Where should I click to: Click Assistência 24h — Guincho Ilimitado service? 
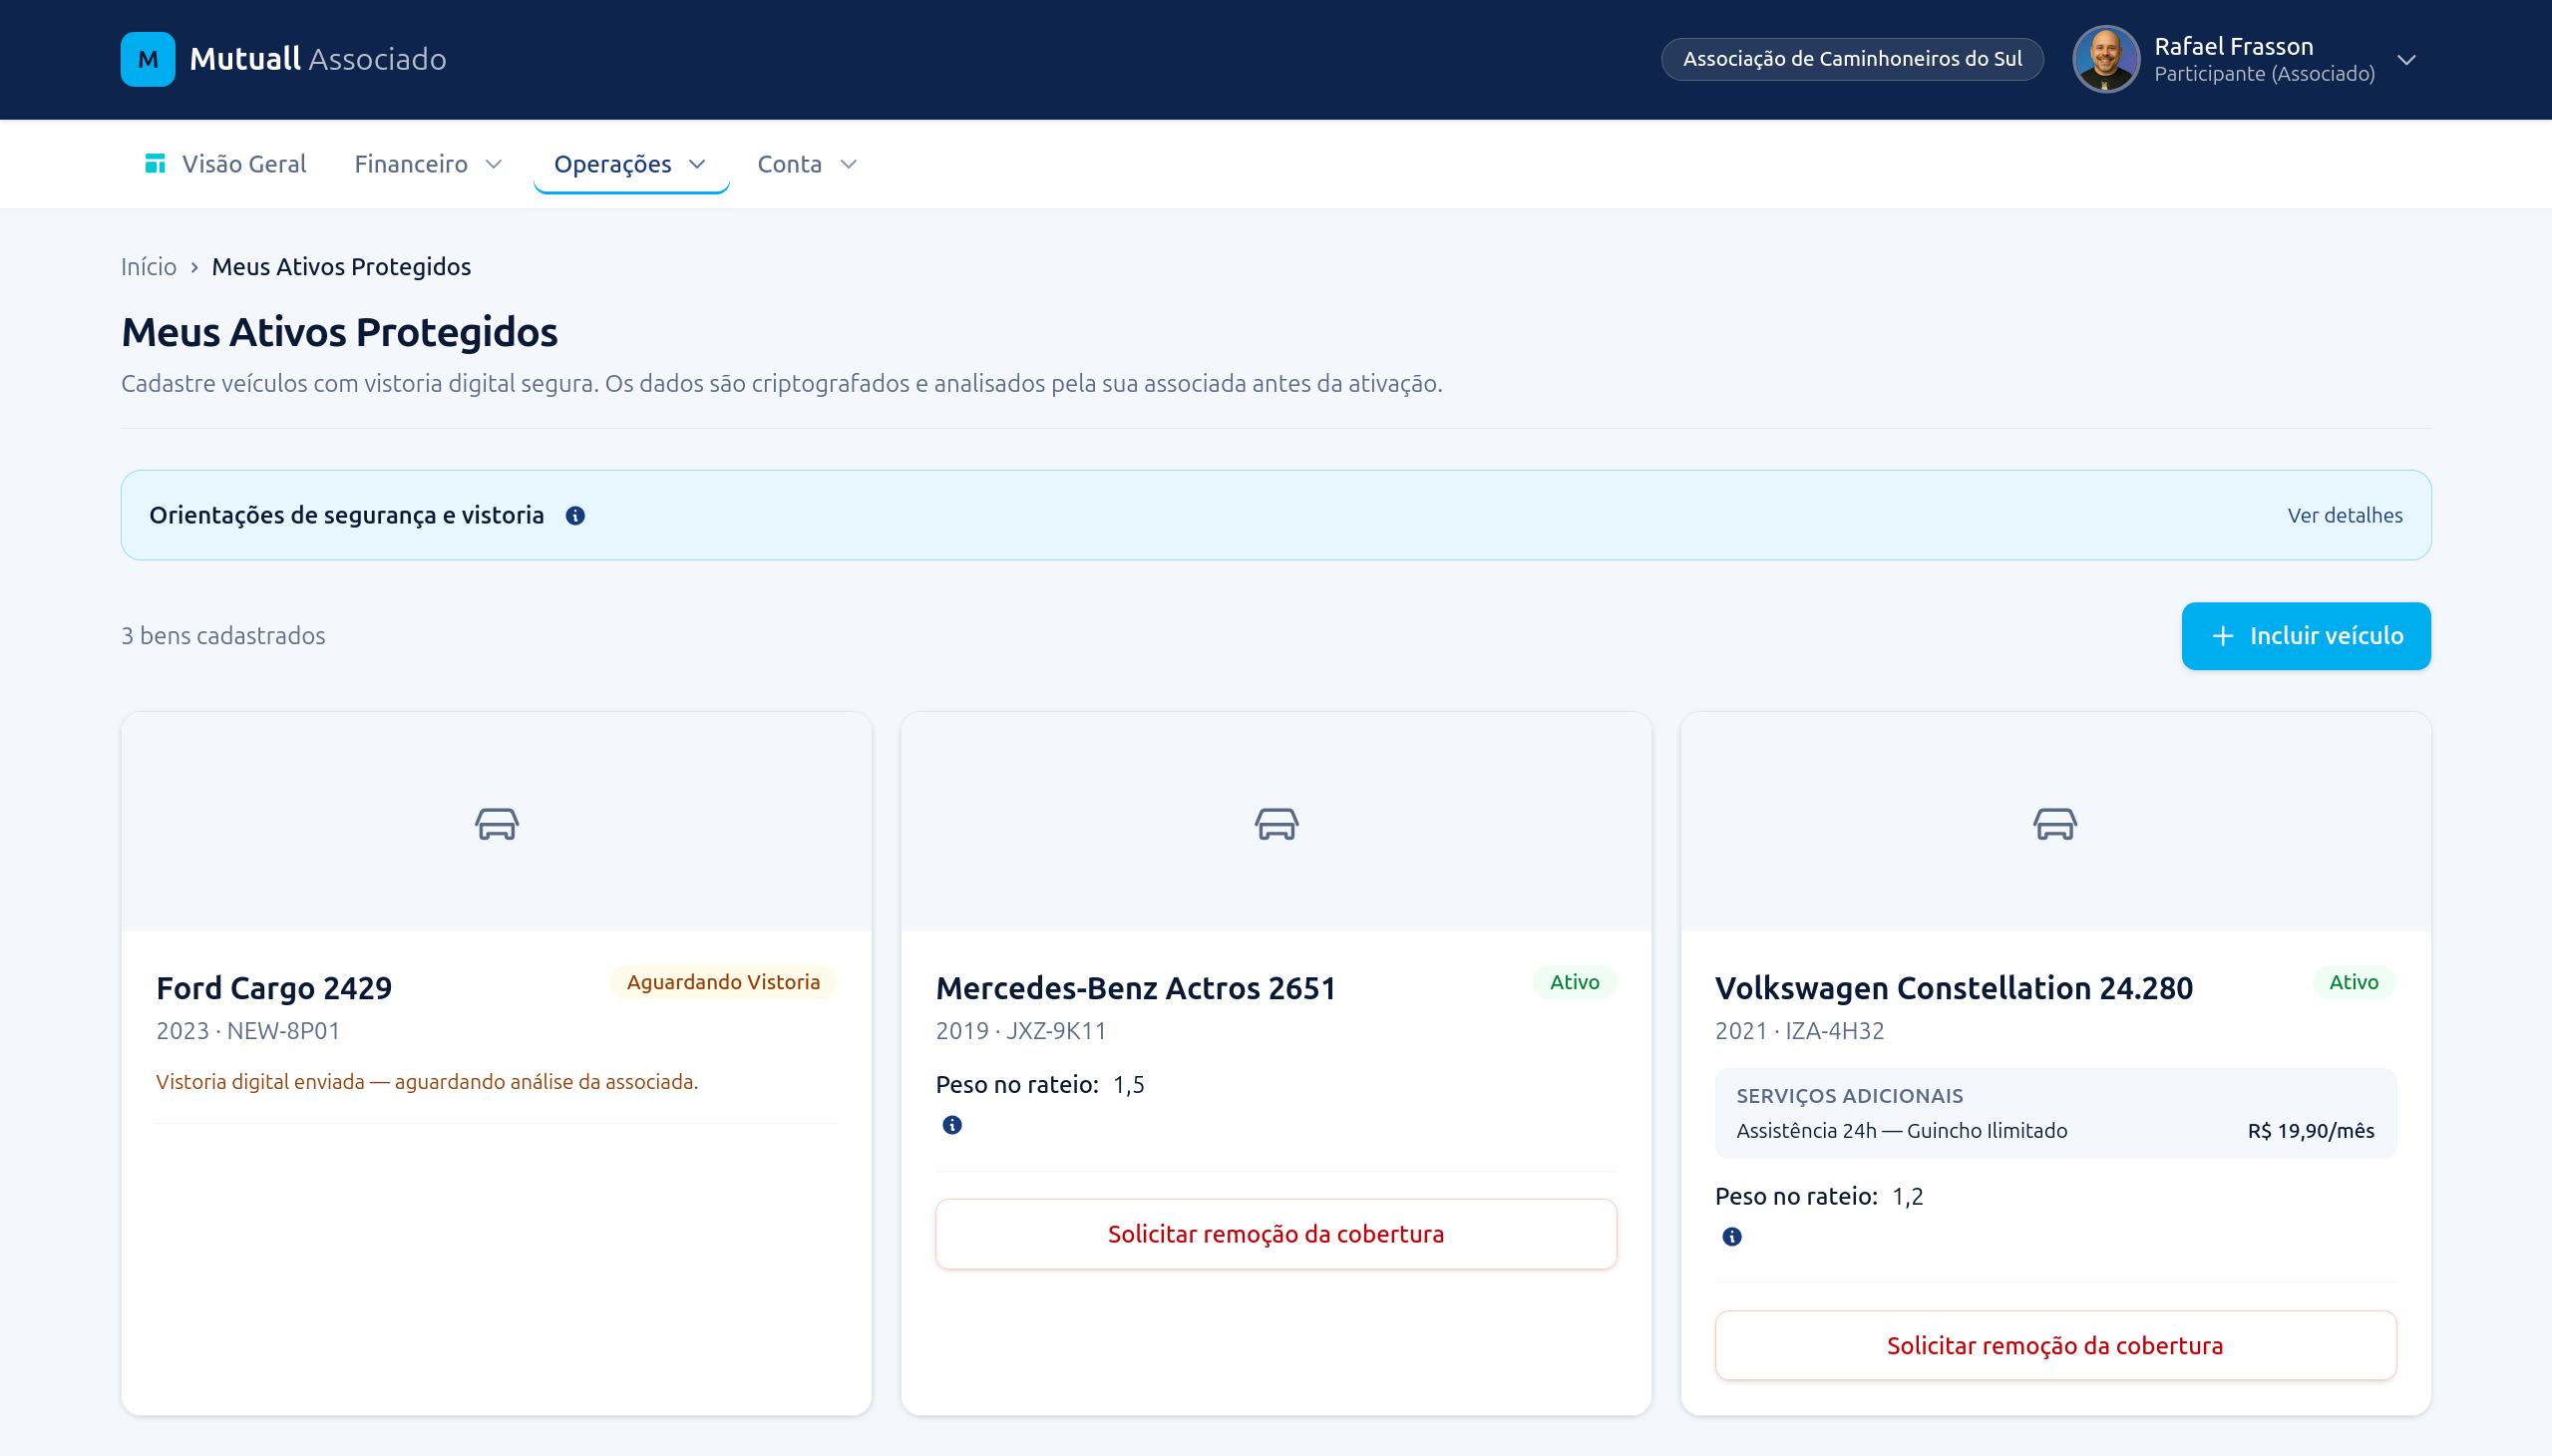point(1901,1131)
